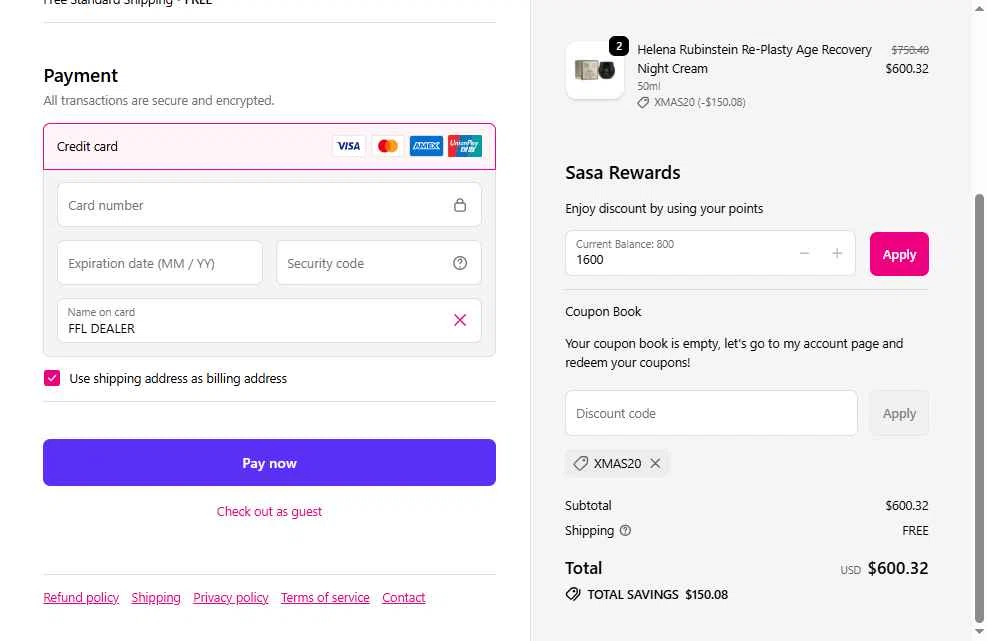Open the Shipping footer link
This screenshot has width=987, height=641.
point(156,598)
